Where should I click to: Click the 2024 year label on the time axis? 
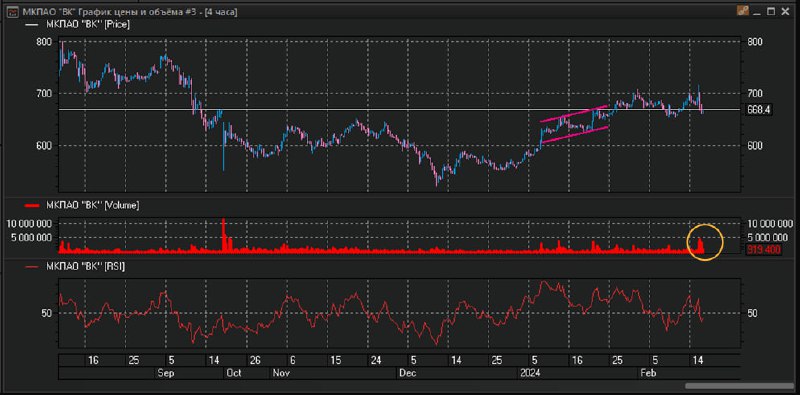tap(530, 373)
